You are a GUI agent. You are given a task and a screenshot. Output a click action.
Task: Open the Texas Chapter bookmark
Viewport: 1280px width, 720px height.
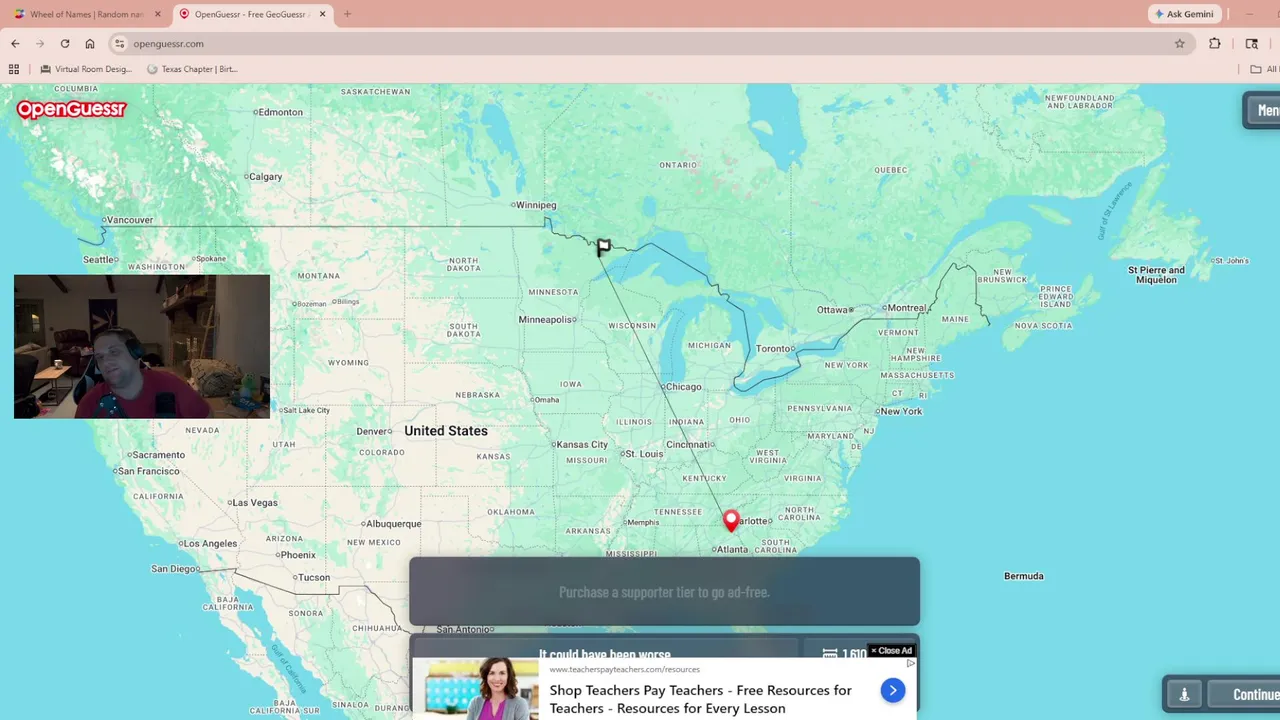[192, 69]
